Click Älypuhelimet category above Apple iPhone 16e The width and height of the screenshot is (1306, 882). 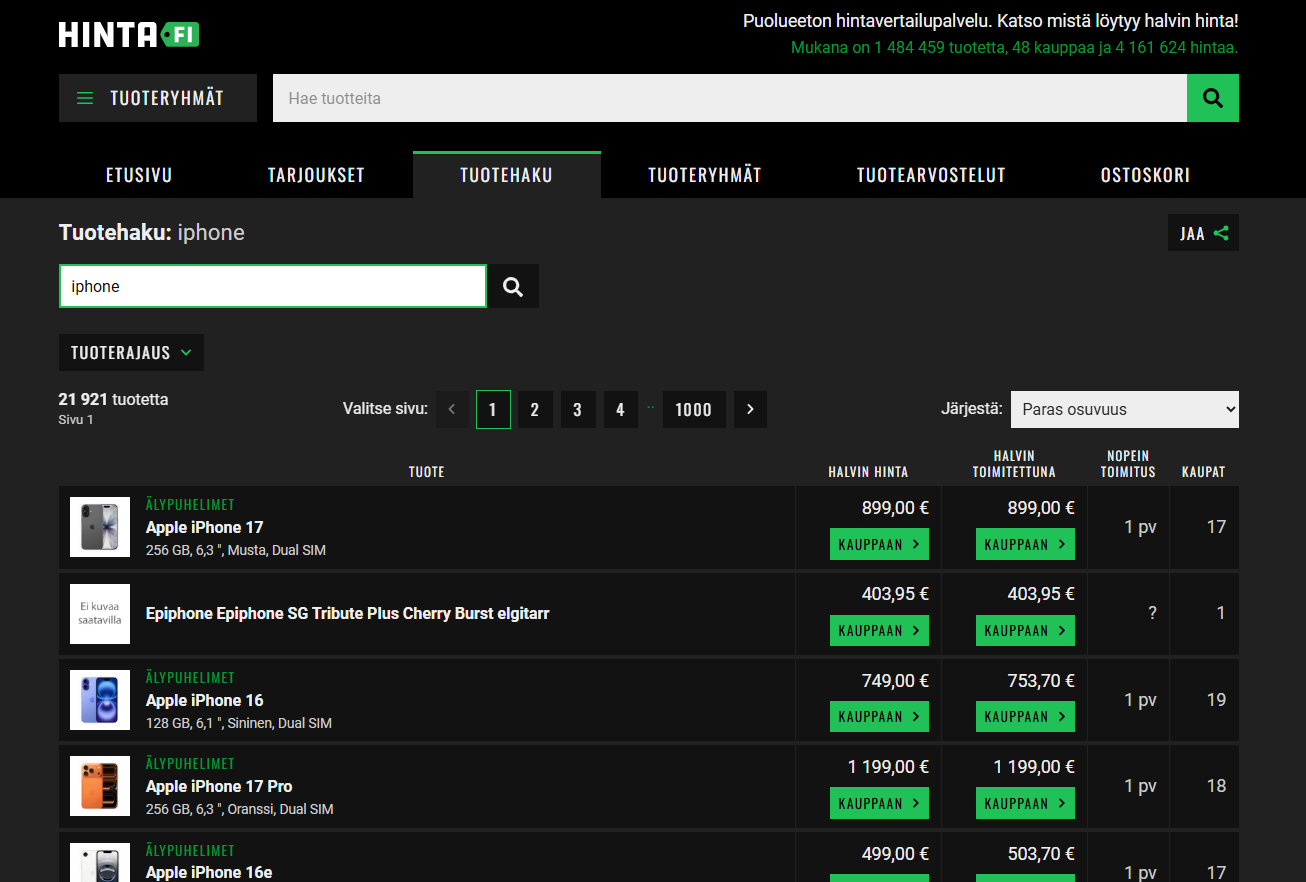[x=190, y=850]
